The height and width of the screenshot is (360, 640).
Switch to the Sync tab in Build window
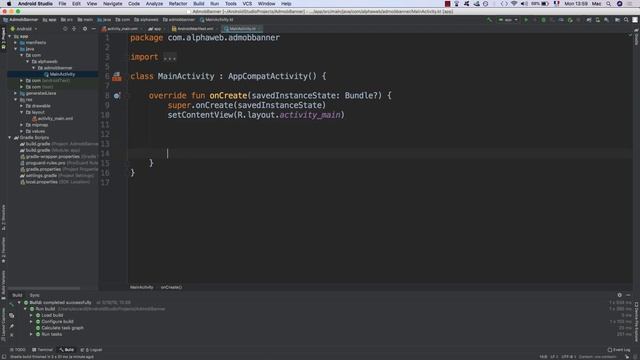[35, 295]
